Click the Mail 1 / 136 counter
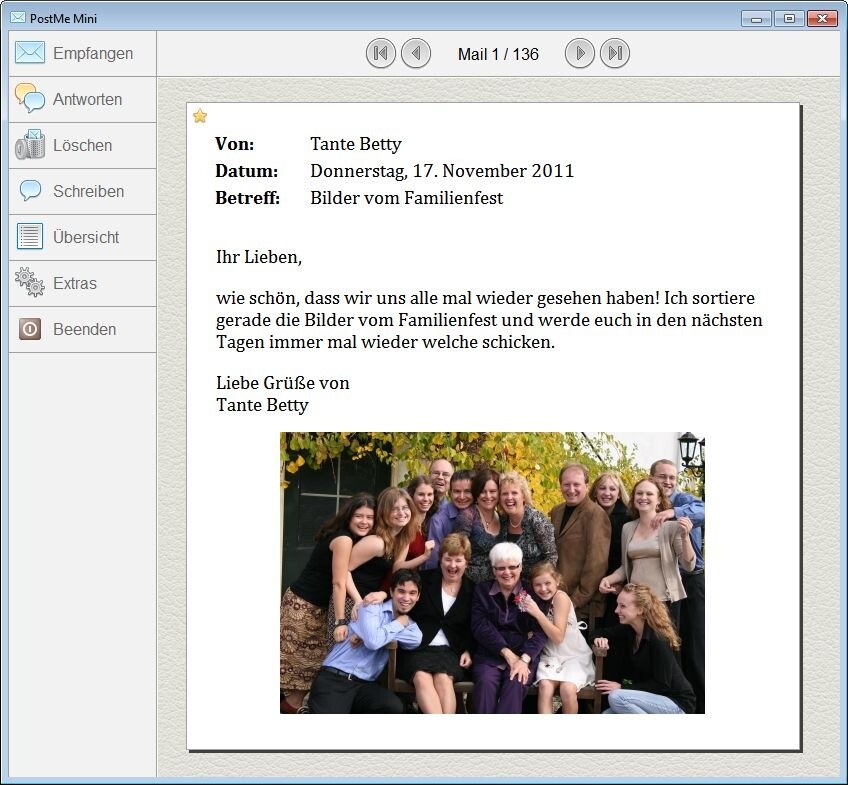The width and height of the screenshot is (848, 785). click(498, 54)
